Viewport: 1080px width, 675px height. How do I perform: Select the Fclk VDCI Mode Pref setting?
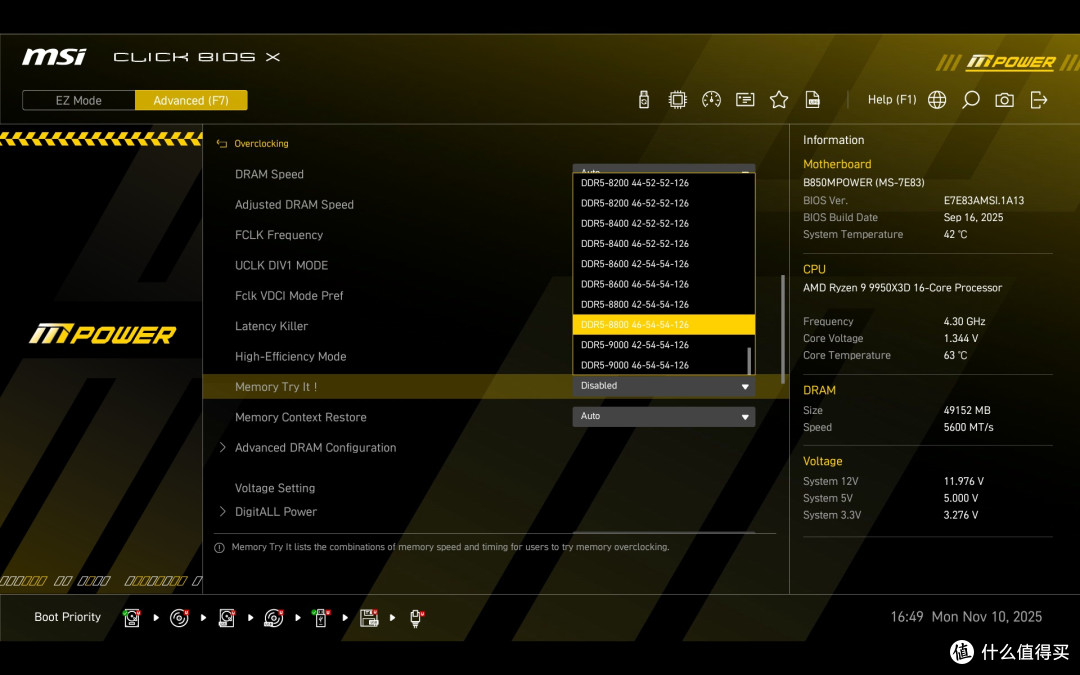(x=289, y=295)
